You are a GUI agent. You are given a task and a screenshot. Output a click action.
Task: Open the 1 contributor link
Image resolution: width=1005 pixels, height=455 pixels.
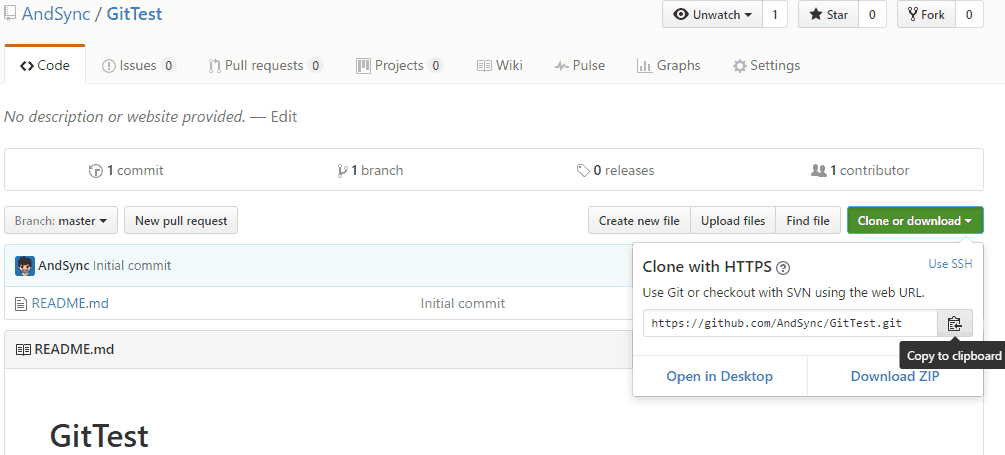(860, 170)
